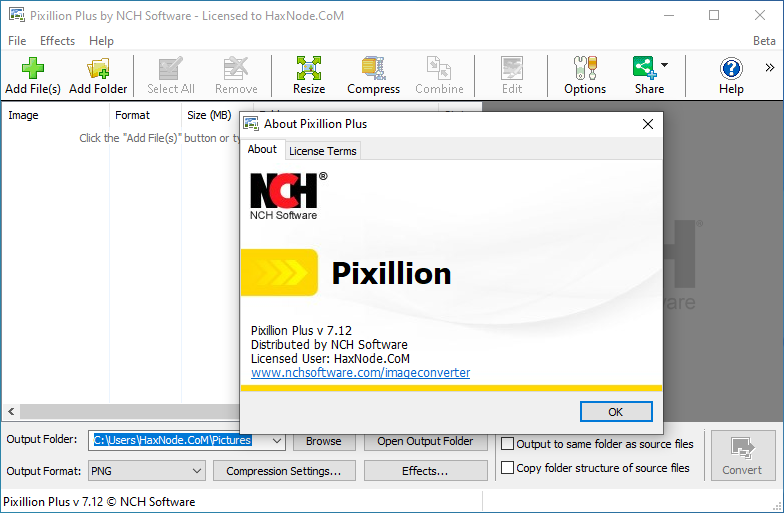This screenshot has height=513, width=784.
Task: Click the NCH Software logo in dialog
Action: 288,196
